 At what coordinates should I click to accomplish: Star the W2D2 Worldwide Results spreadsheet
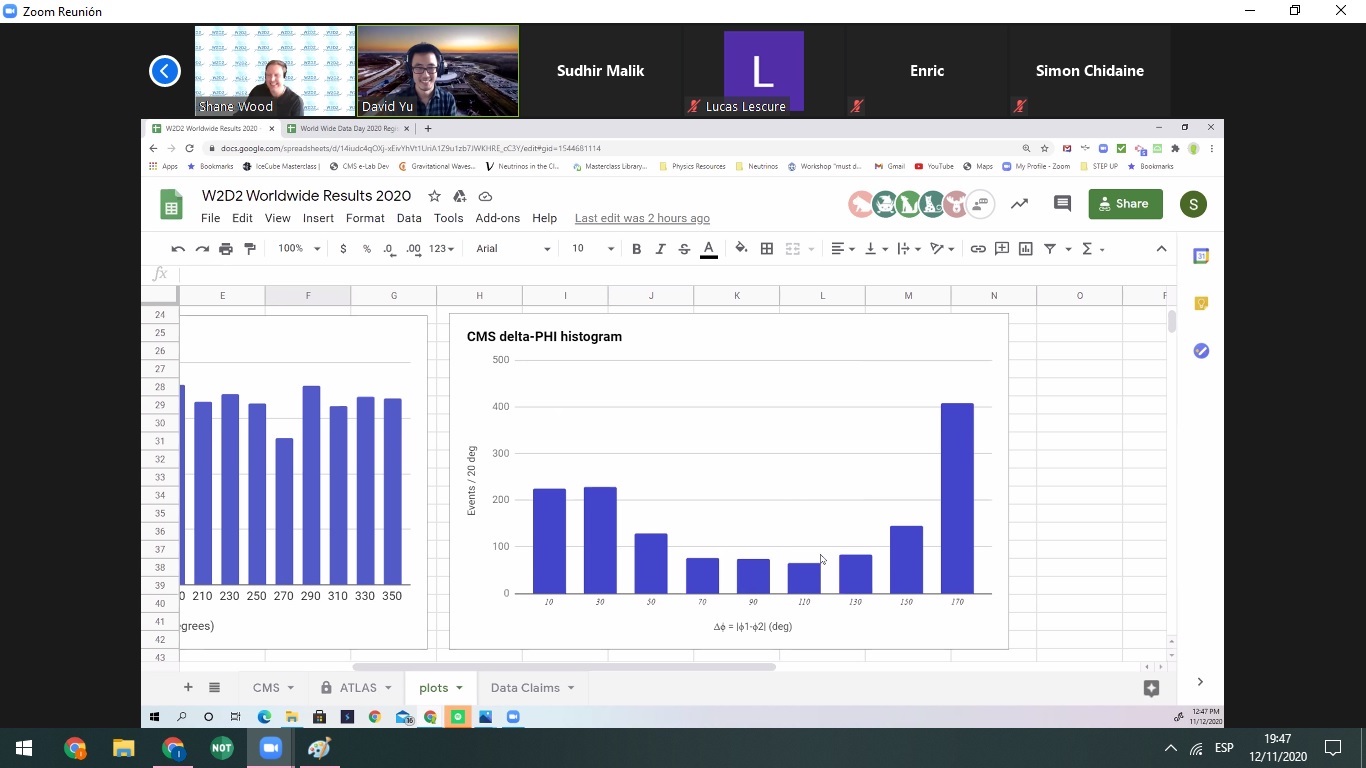coord(434,196)
